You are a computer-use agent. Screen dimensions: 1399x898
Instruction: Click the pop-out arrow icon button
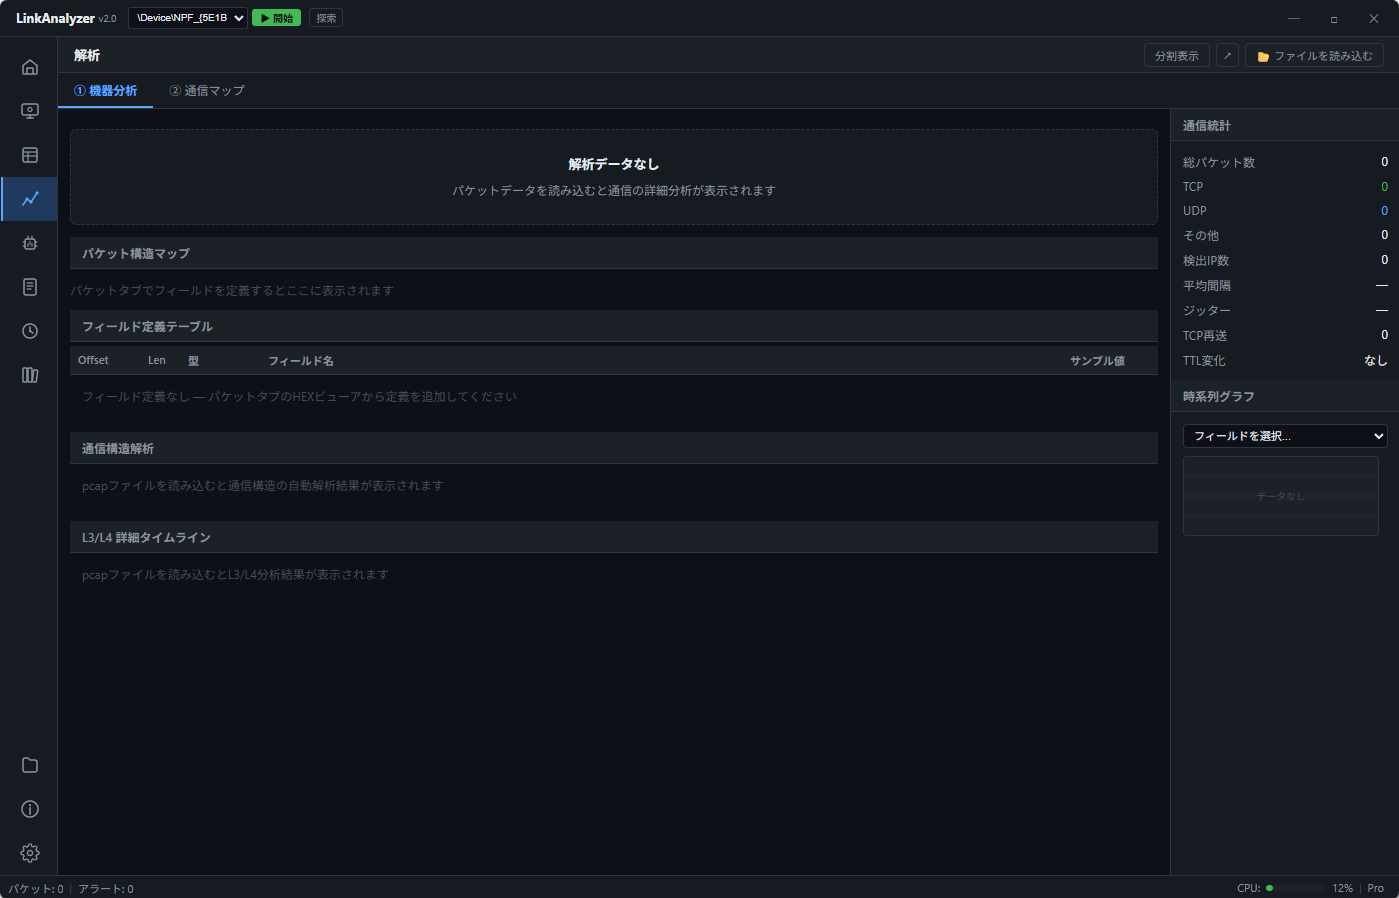[1228, 56]
